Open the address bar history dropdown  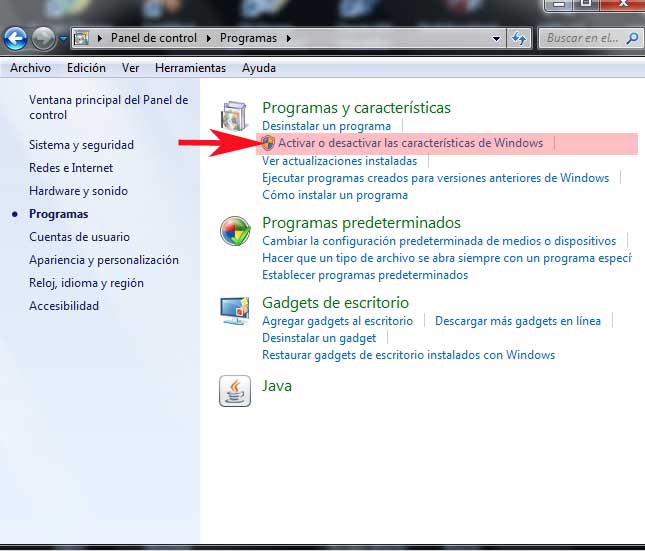[497, 39]
